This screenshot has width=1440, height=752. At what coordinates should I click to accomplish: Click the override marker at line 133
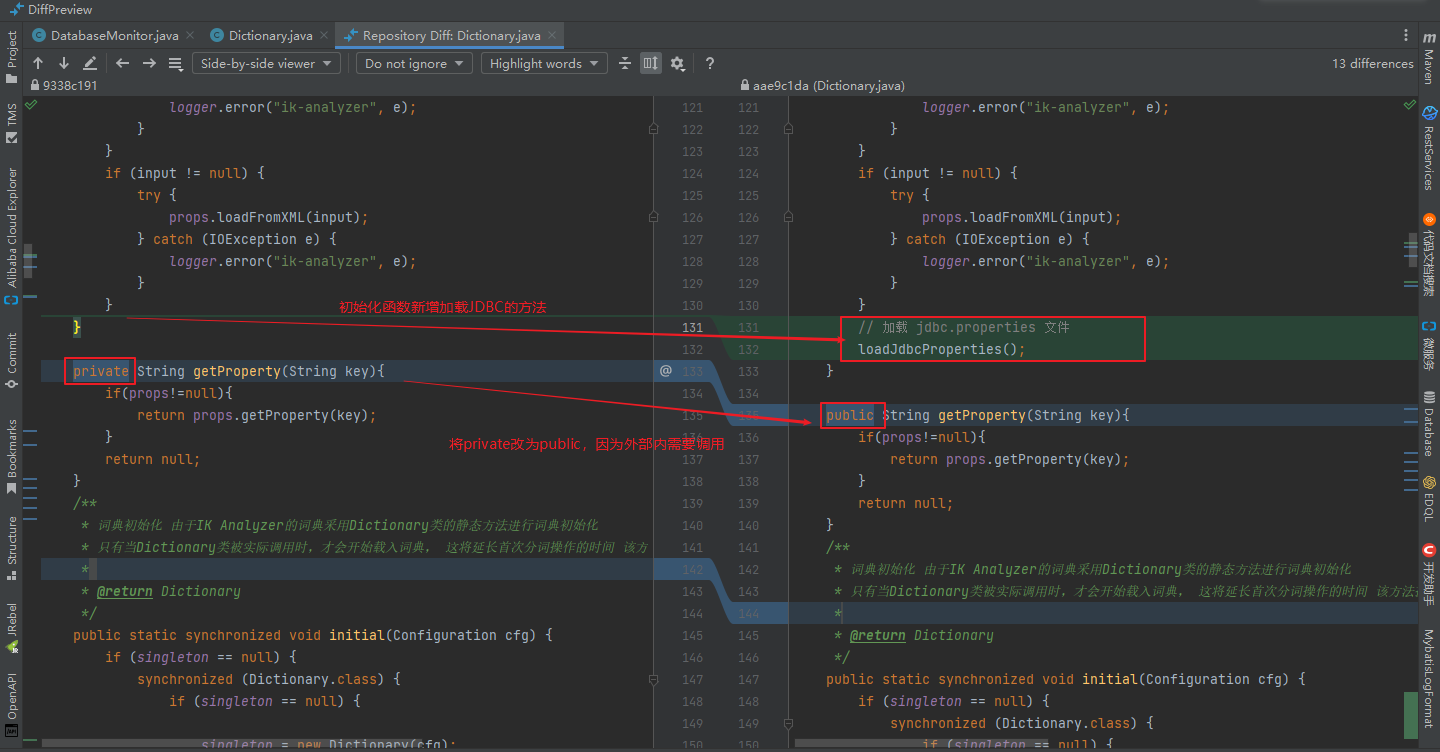[666, 371]
